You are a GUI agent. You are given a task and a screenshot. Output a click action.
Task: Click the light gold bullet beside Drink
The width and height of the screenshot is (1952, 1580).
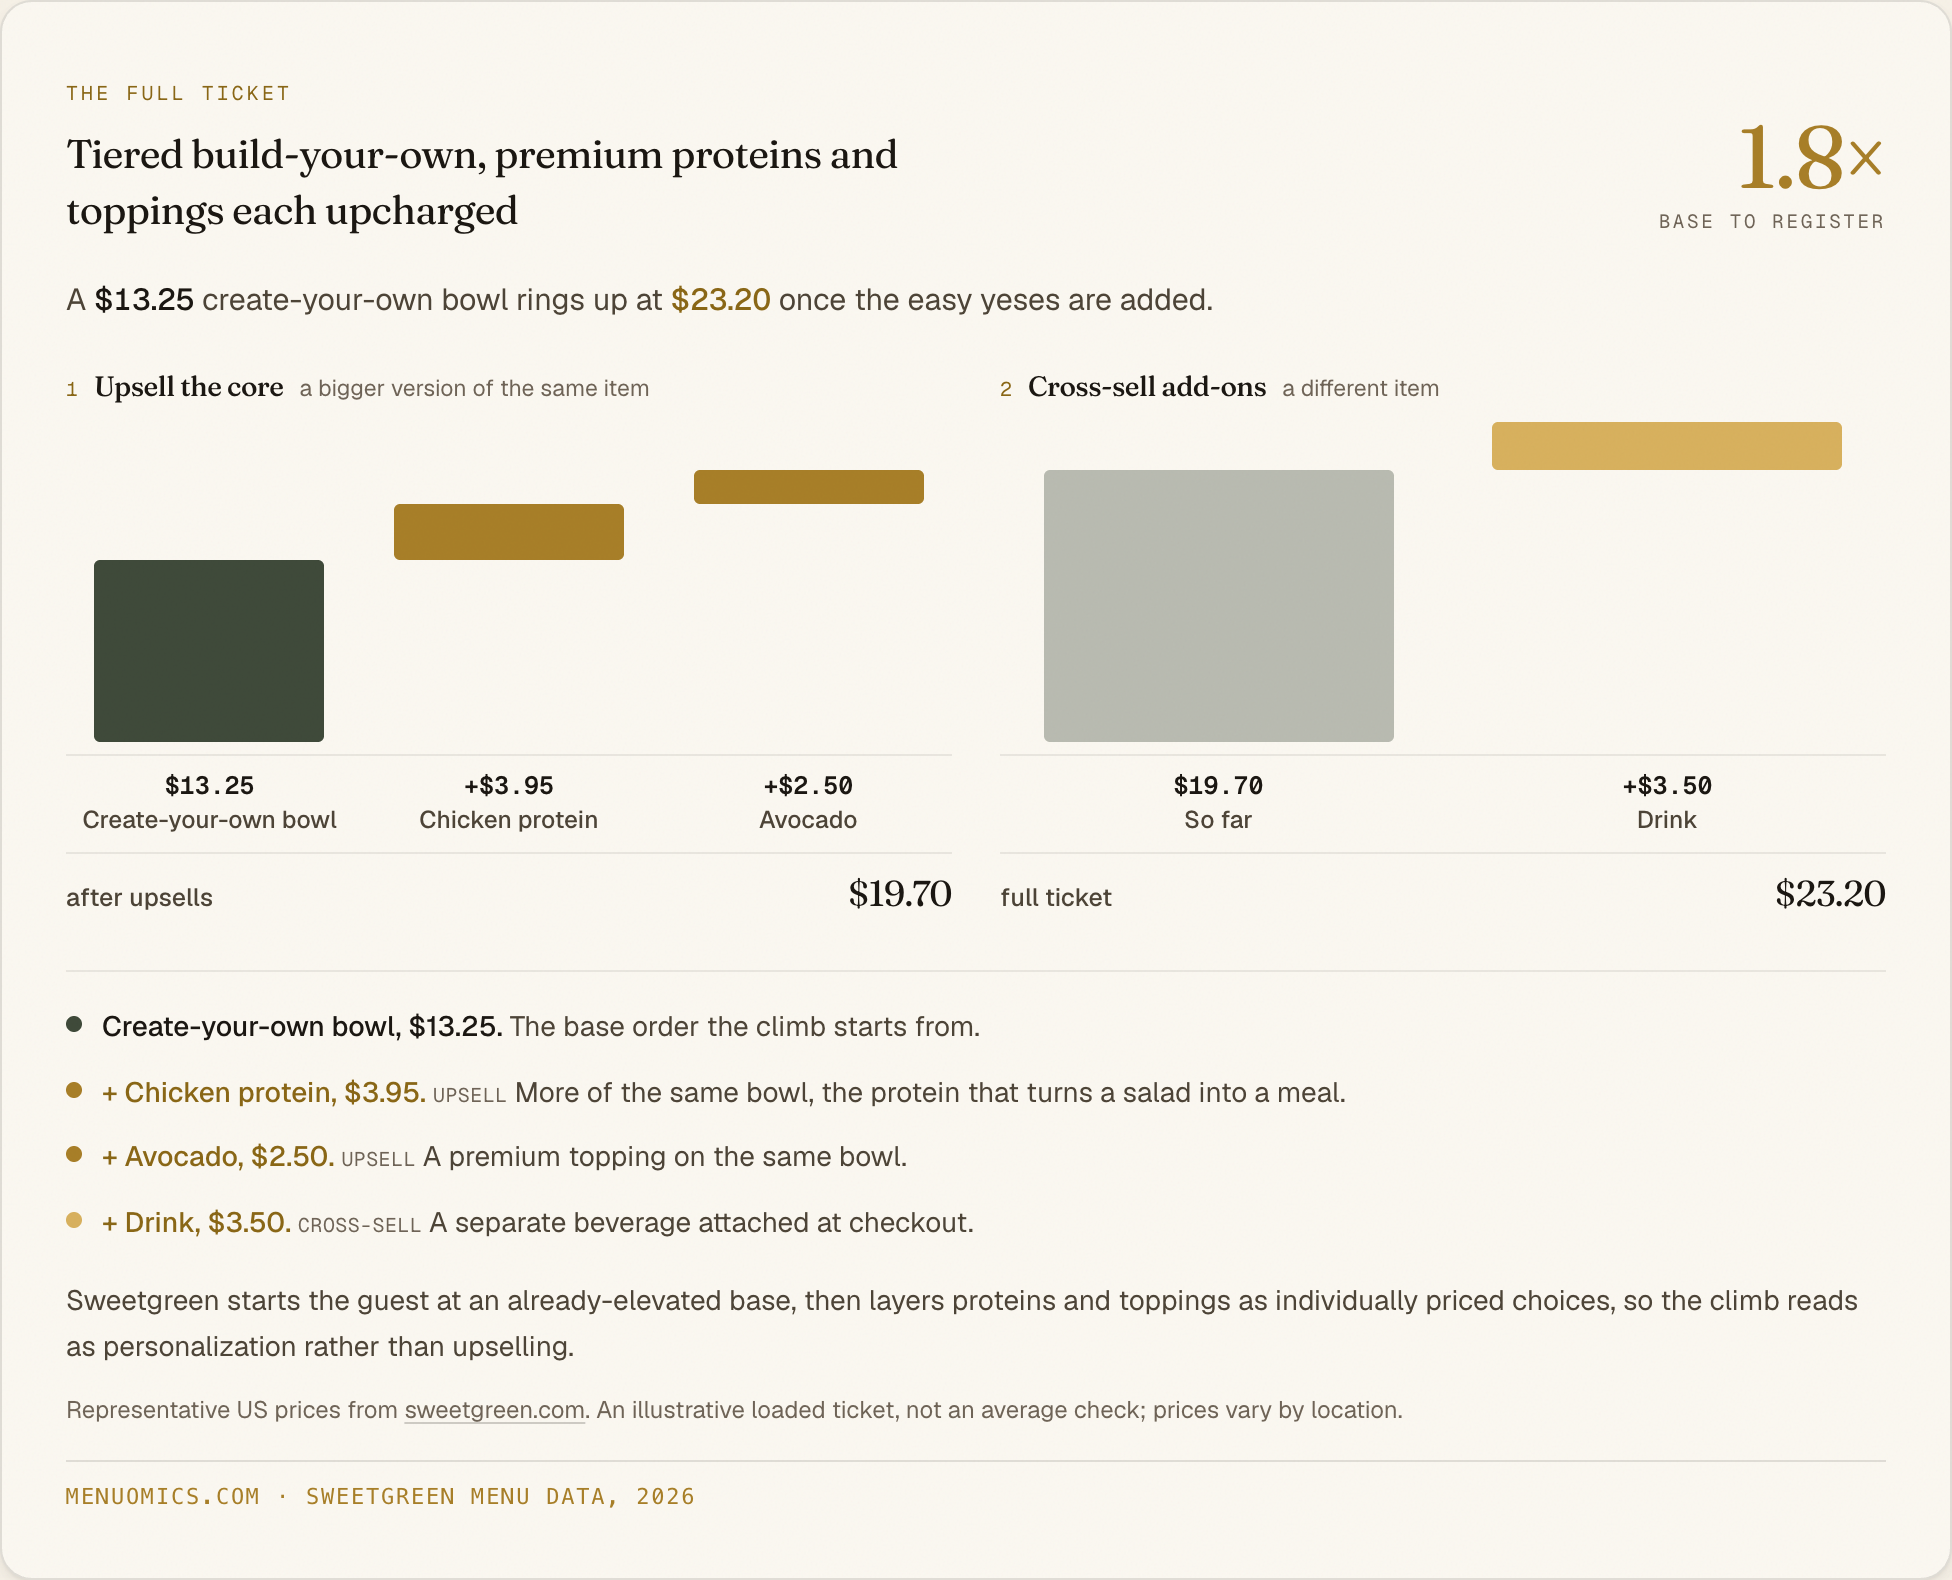[74, 1220]
